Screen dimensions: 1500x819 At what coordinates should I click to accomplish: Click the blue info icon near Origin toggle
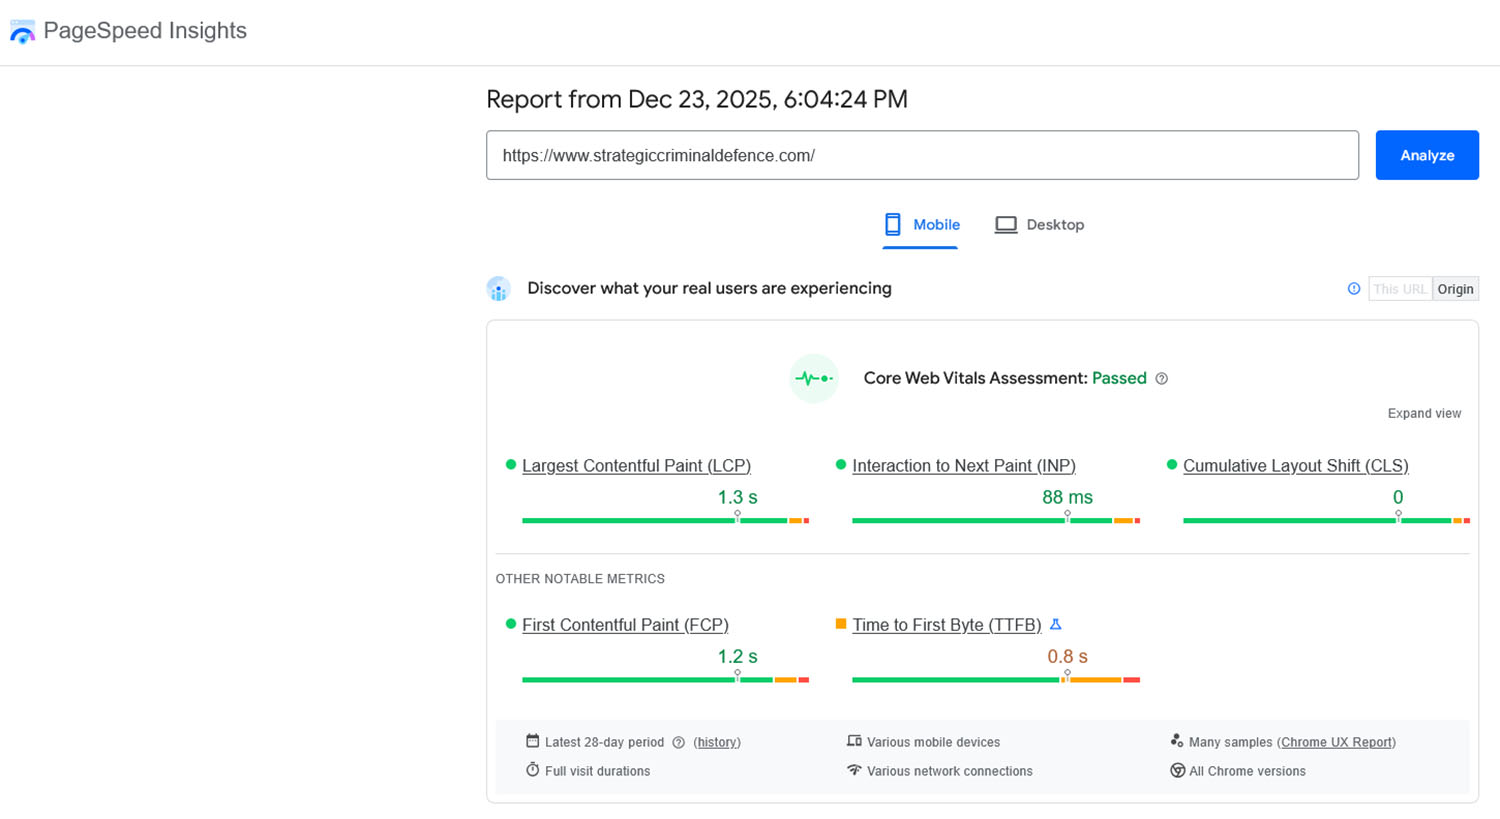1353,288
